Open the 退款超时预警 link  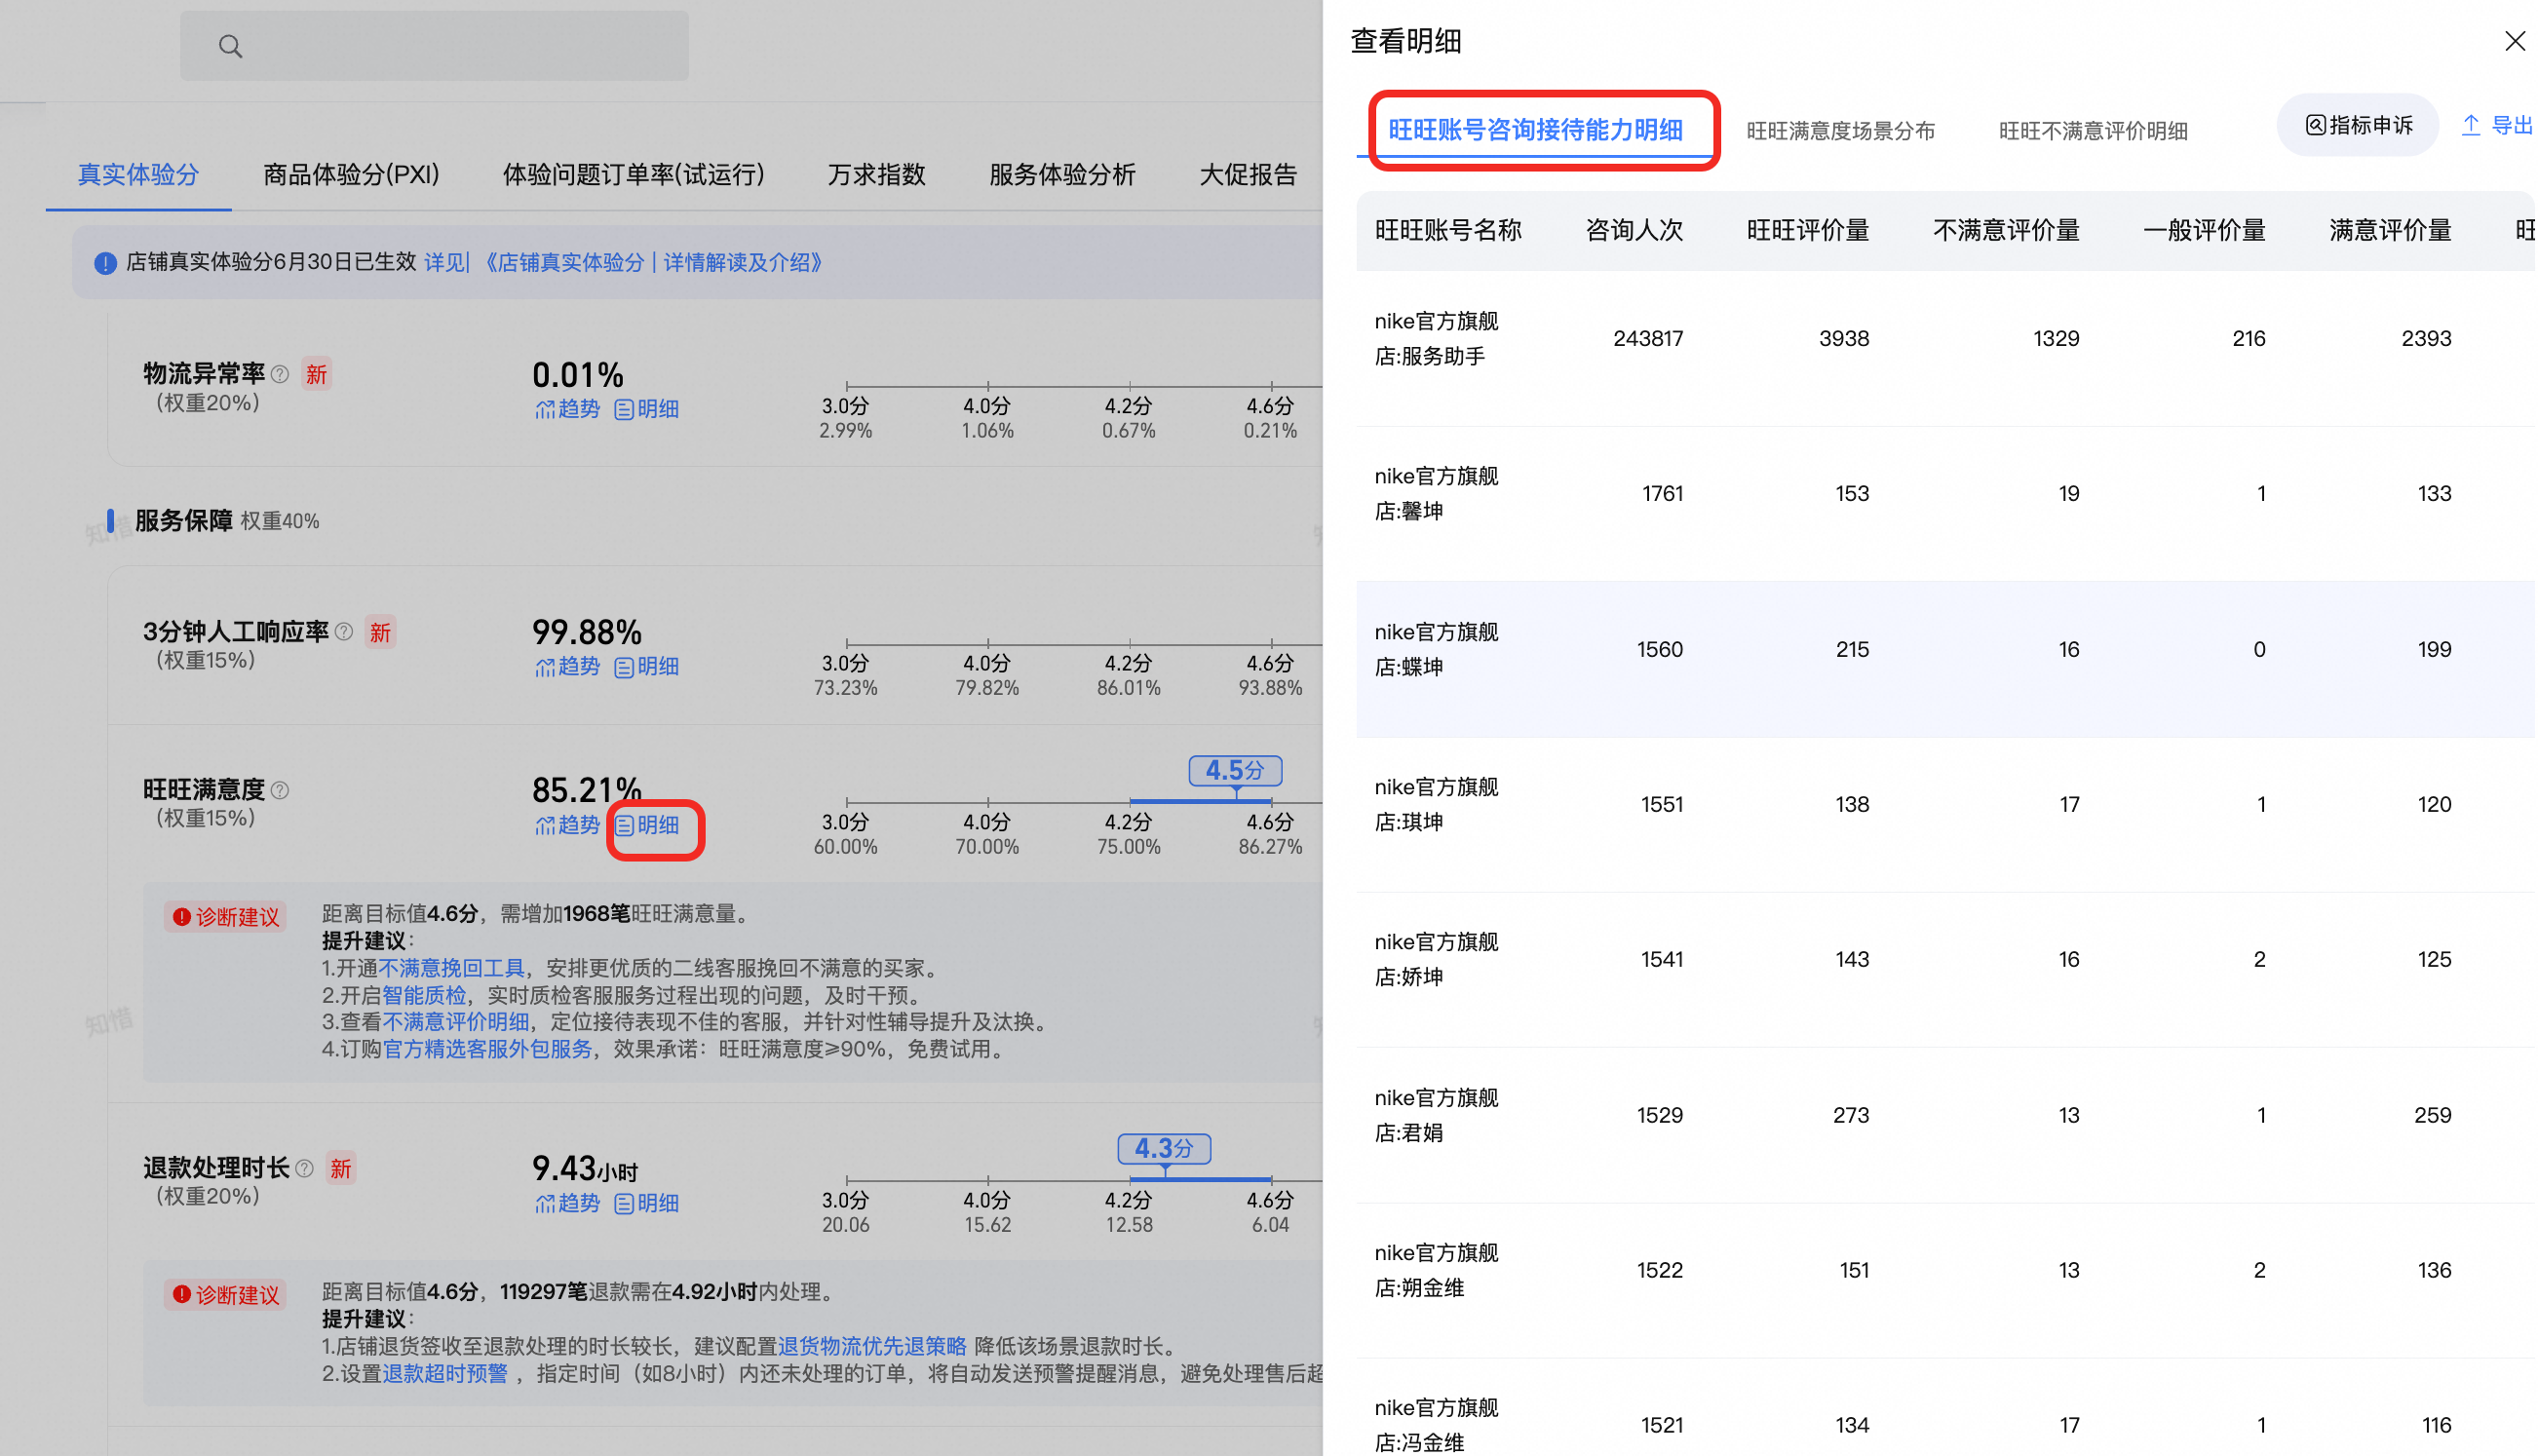(445, 1373)
